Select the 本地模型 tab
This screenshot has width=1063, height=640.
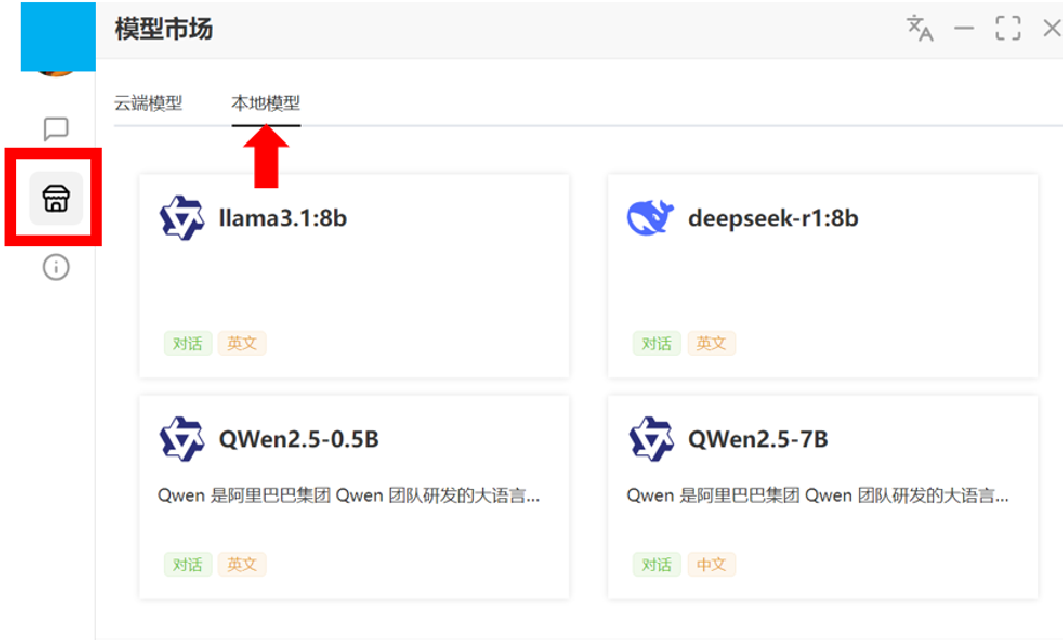coord(266,103)
